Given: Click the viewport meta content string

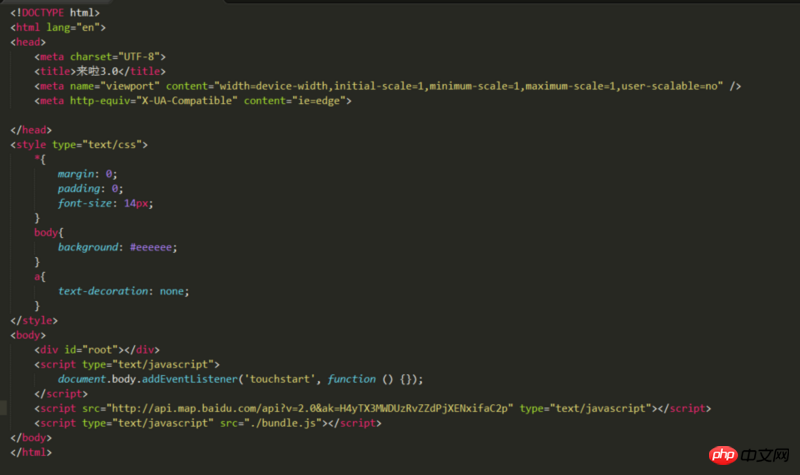Looking at the screenshot, I should pos(468,86).
